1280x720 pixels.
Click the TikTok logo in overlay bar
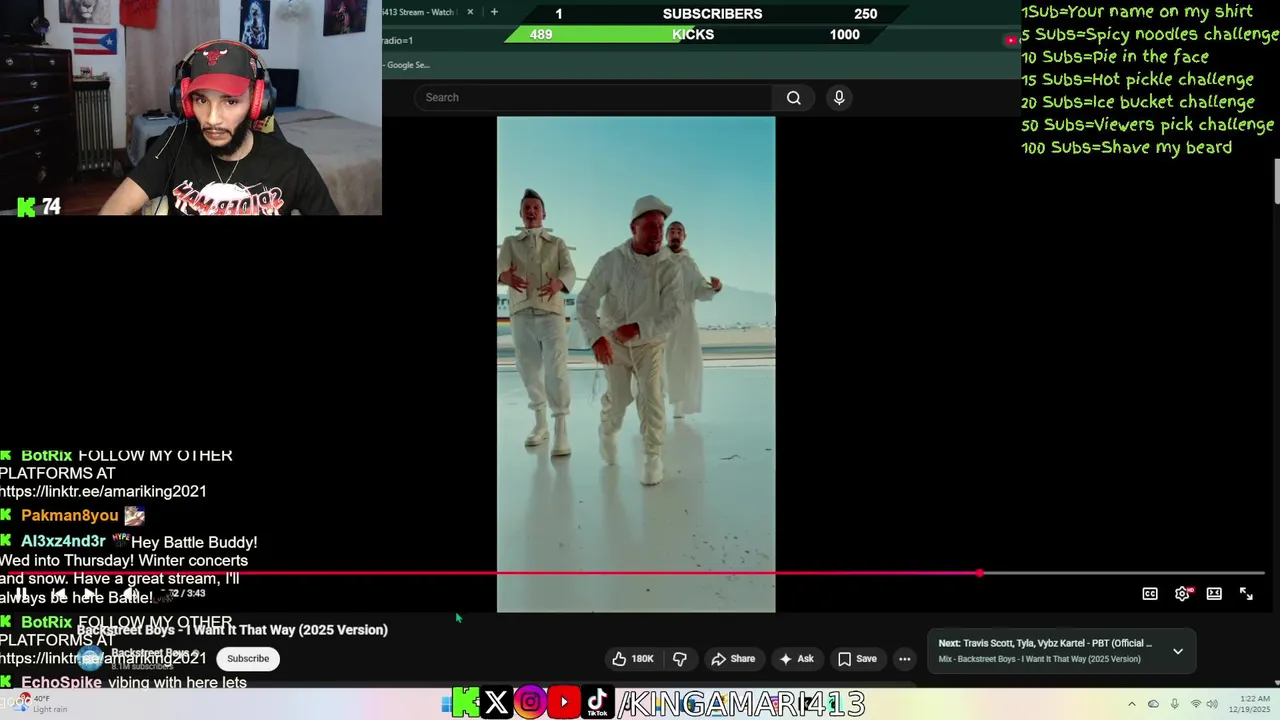(x=597, y=703)
